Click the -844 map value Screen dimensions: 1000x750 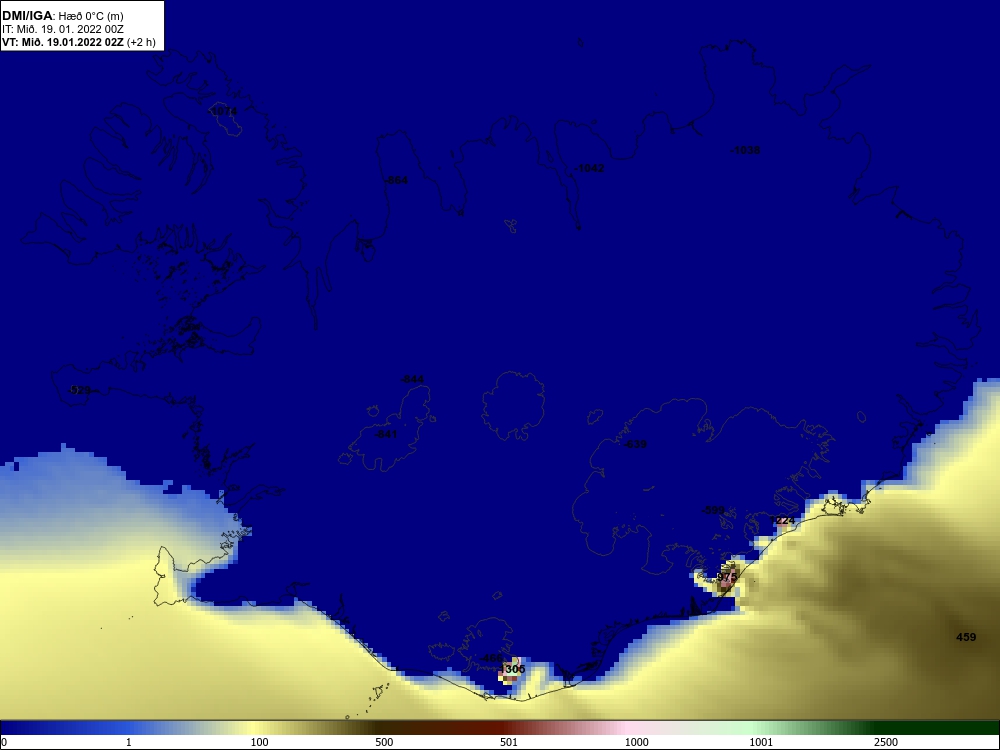point(412,379)
